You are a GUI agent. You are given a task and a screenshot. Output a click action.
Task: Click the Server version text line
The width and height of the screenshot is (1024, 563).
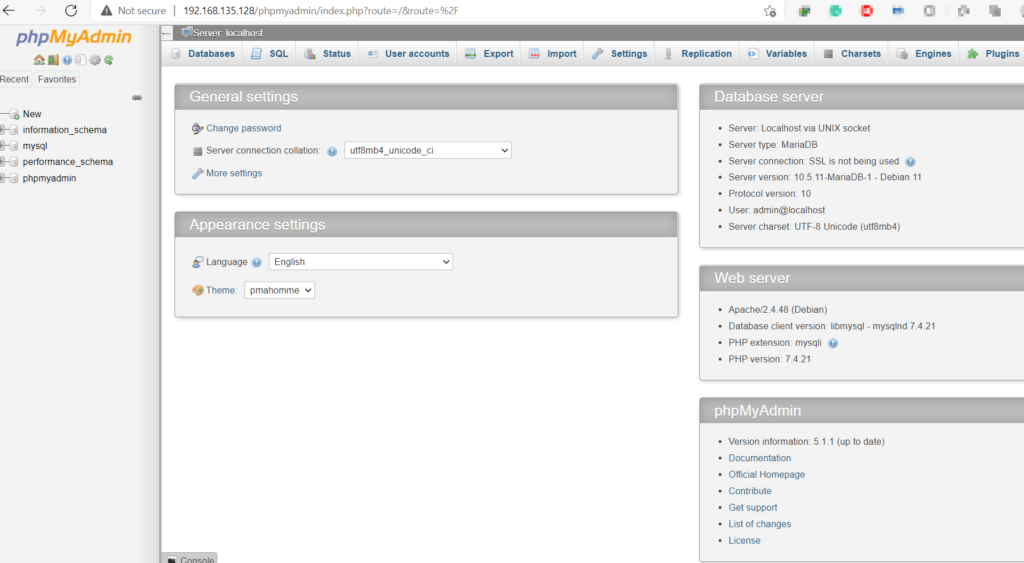click(x=825, y=177)
